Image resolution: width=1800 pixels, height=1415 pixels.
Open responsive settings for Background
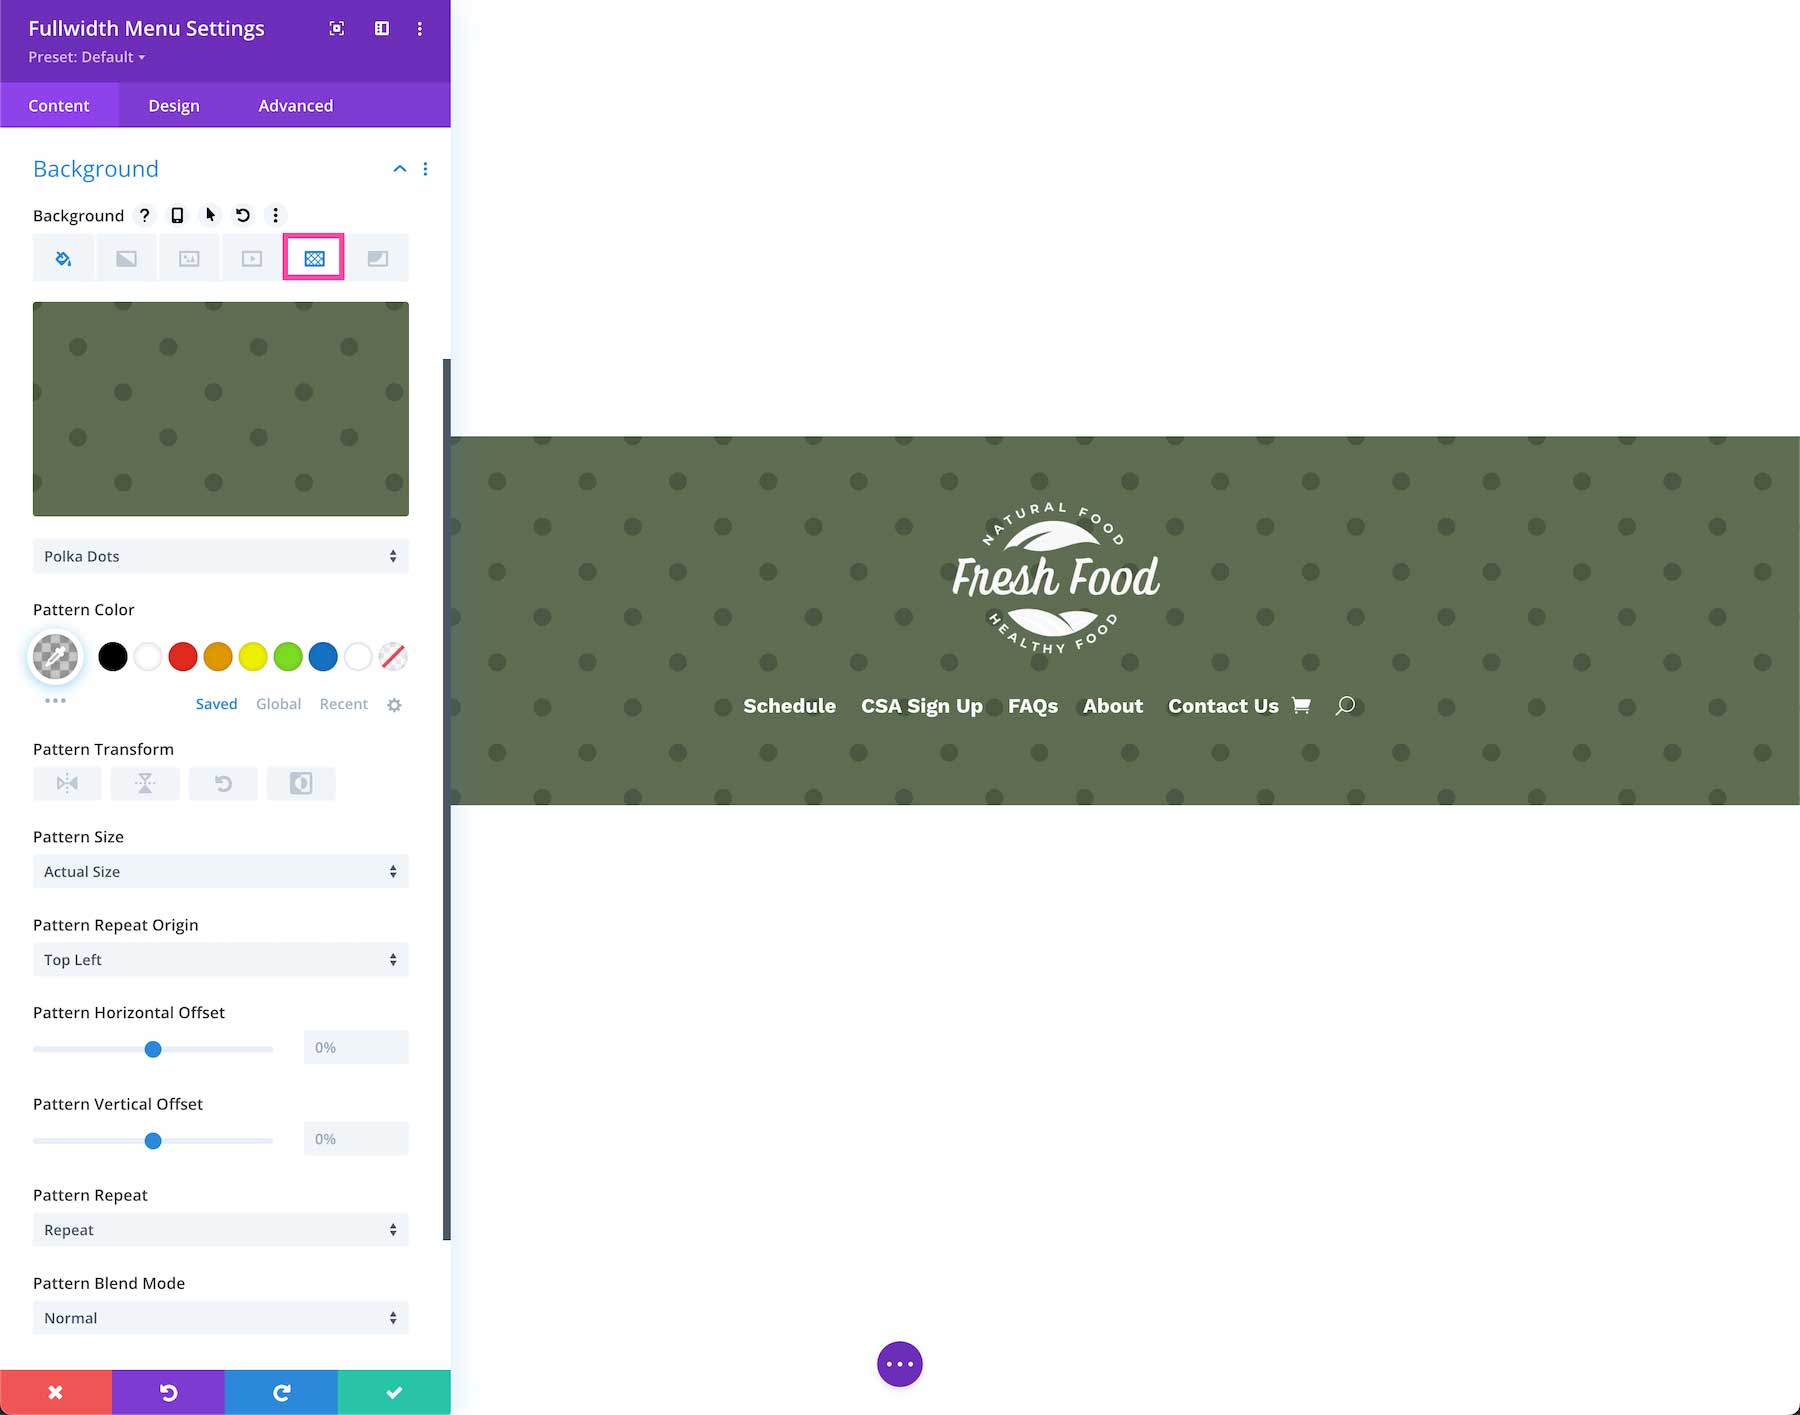pyautogui.click(x=178, y=215)
